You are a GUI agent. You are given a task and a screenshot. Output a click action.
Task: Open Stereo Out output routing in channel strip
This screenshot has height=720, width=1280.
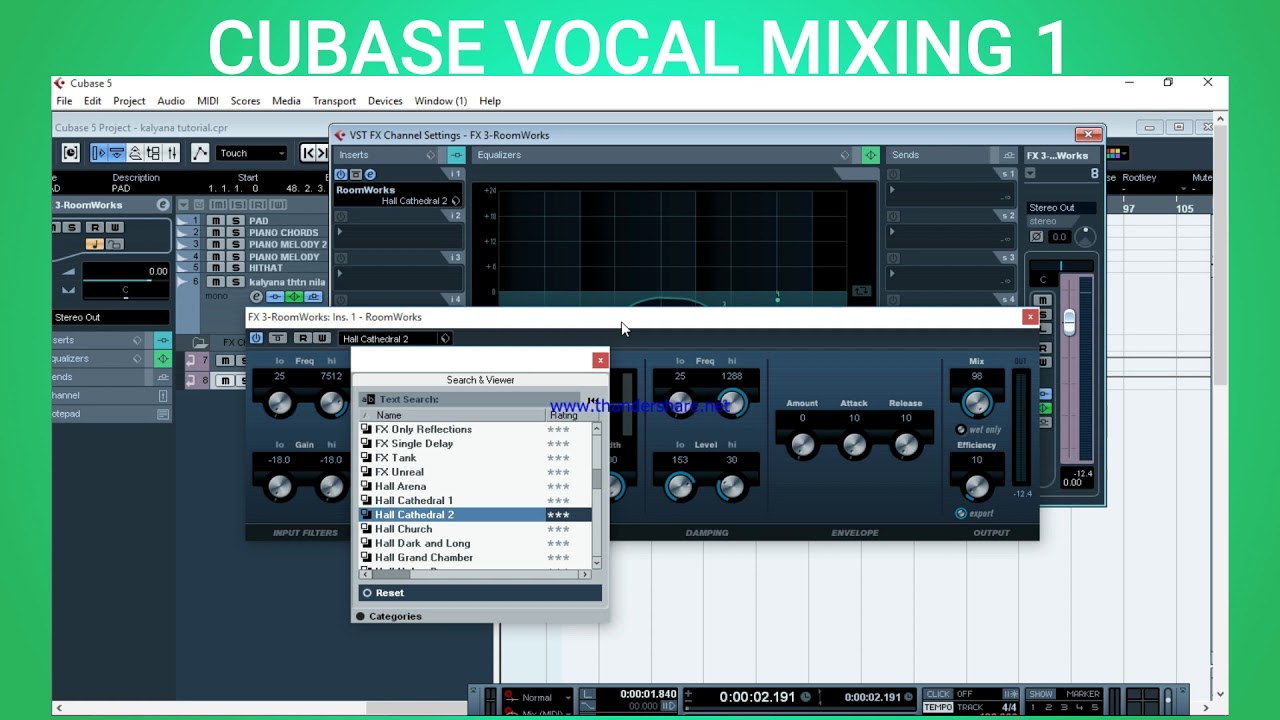coord(1061,208)
